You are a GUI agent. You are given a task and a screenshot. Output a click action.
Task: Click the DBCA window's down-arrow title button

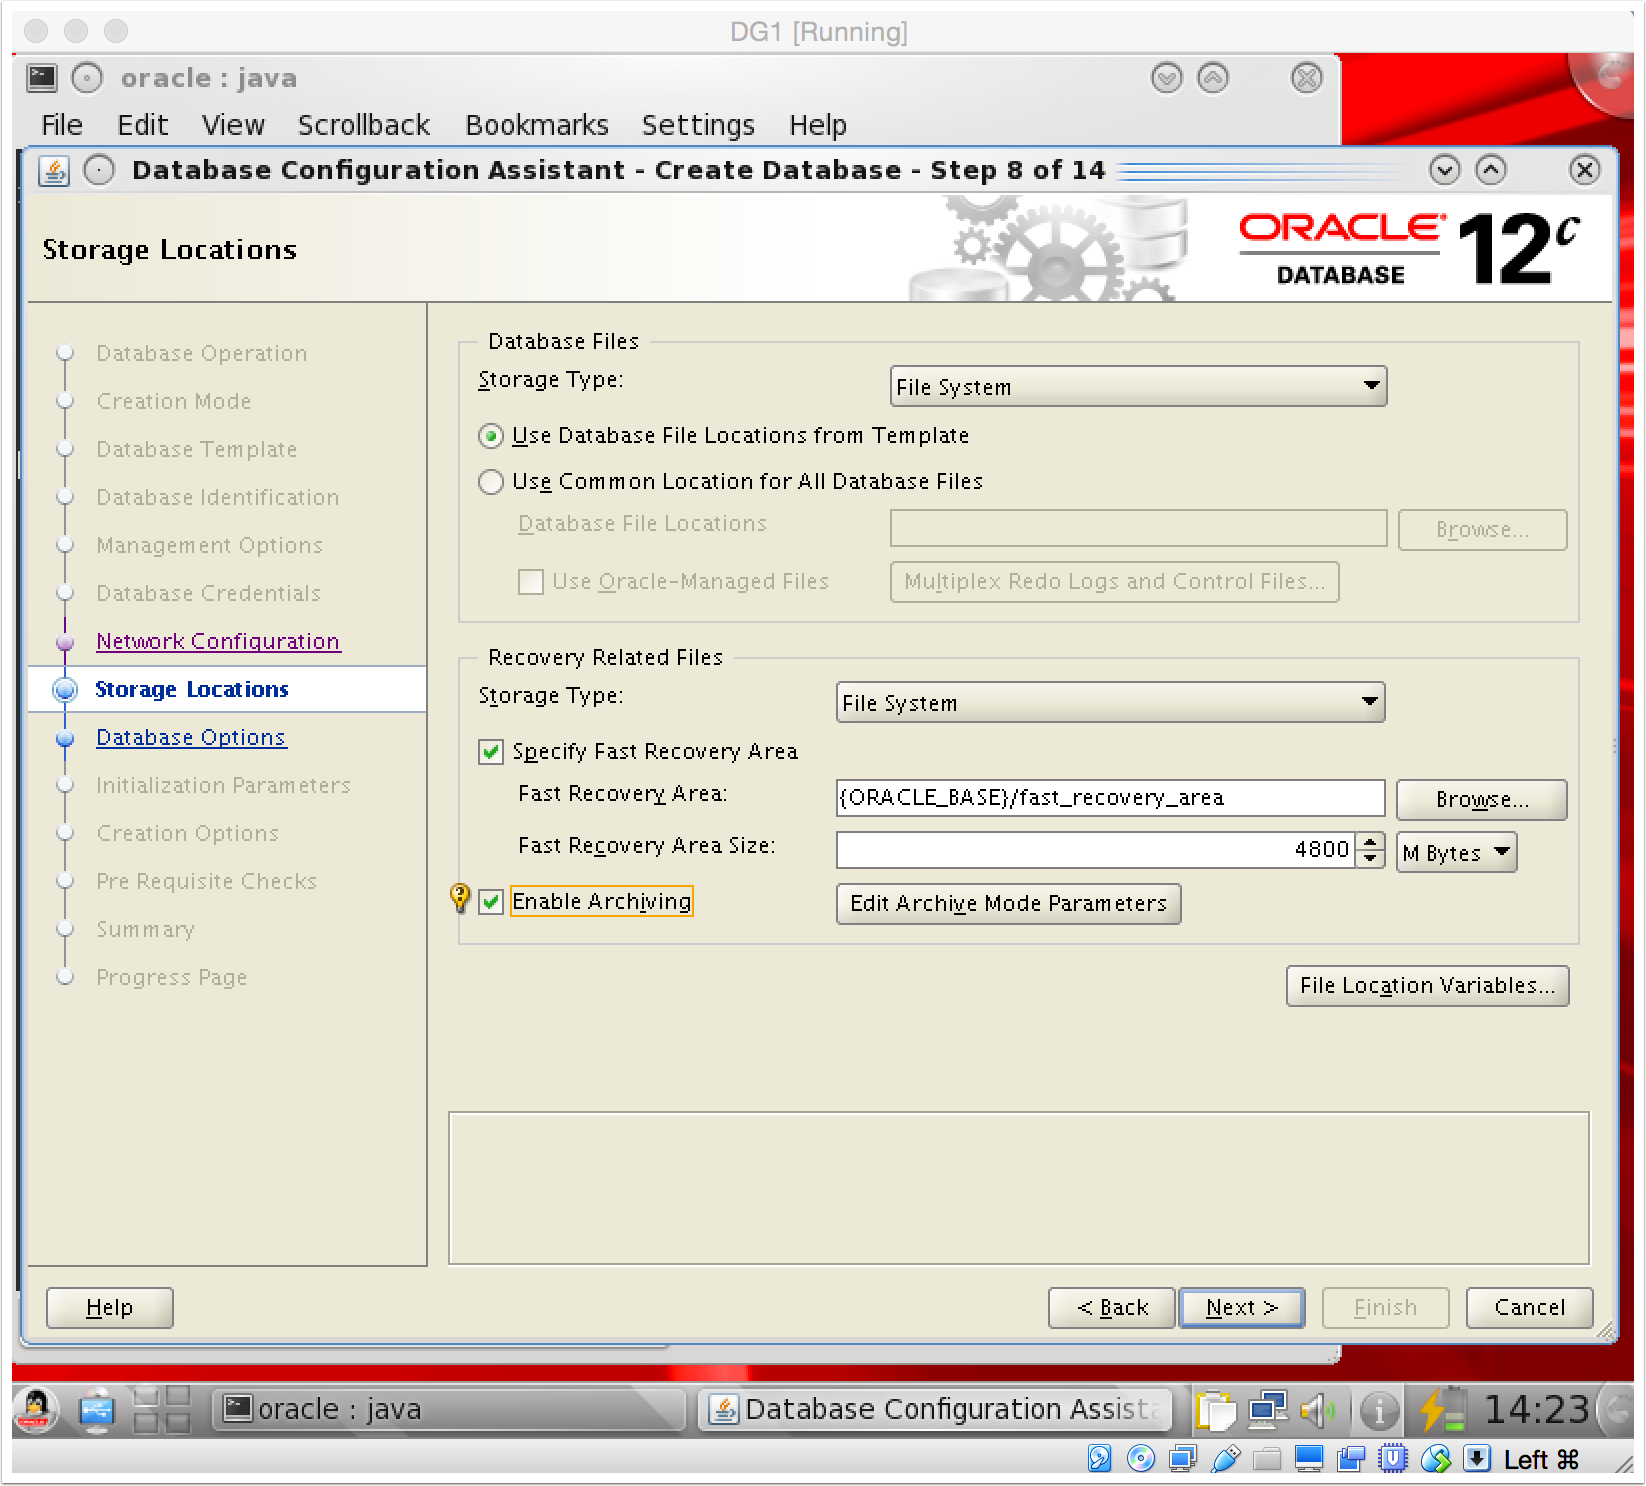(1444, 170)
